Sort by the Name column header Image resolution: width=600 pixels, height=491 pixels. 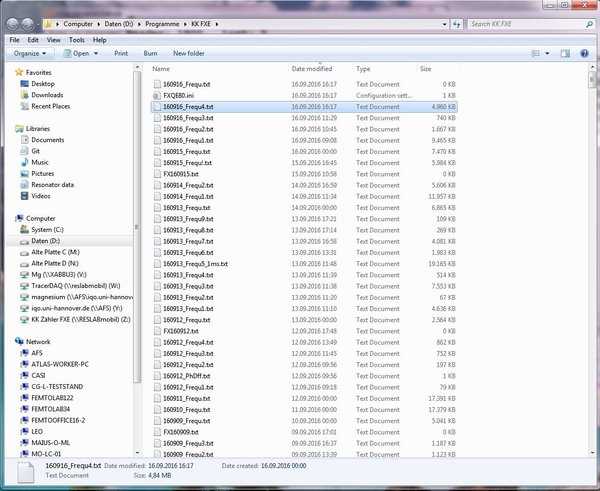click(161, 69)
